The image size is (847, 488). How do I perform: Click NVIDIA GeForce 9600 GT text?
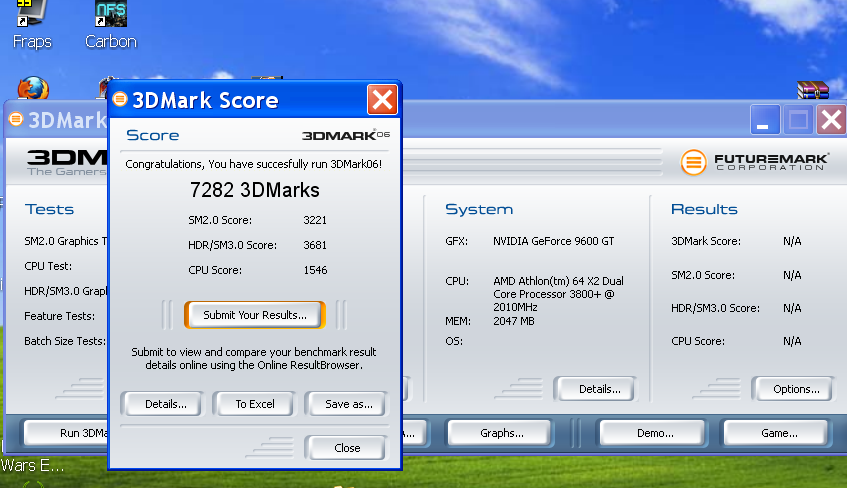(554, 241)
